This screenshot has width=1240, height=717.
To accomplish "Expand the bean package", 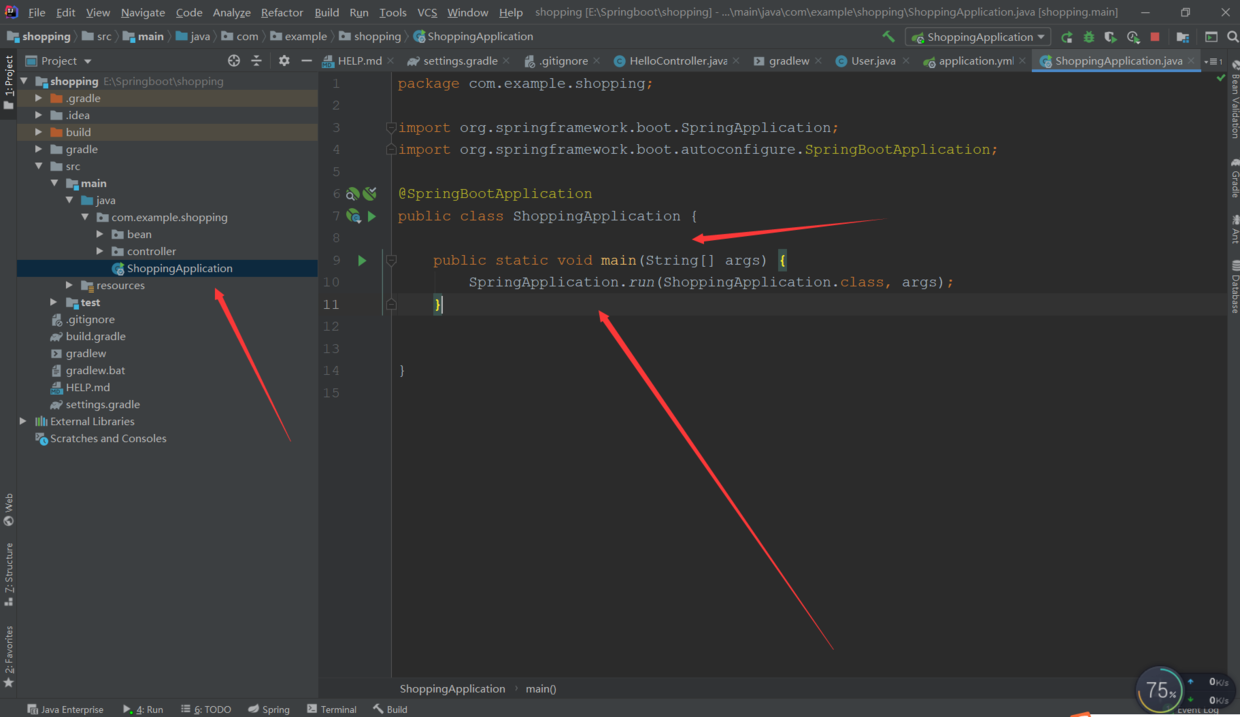I will (x=100, y=234).
